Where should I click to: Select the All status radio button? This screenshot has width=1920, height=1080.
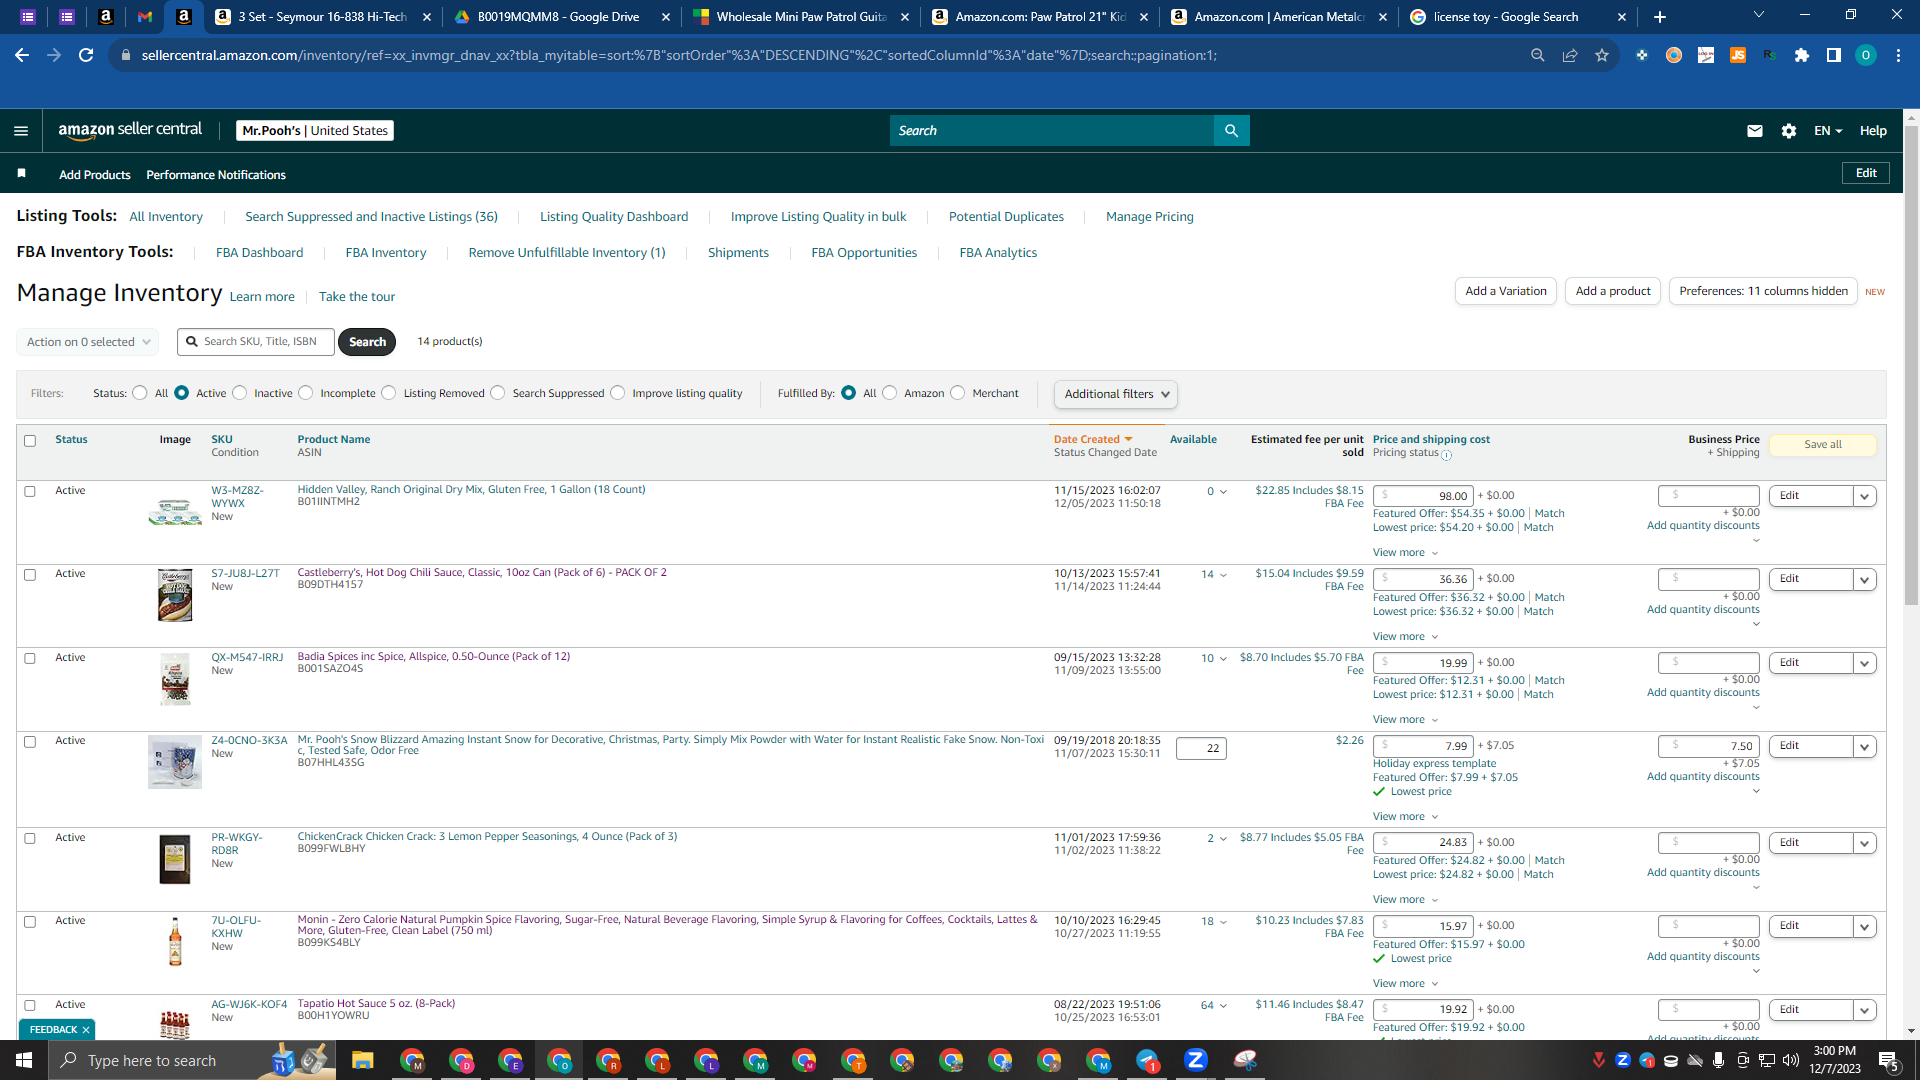click(x=140, y=393)
